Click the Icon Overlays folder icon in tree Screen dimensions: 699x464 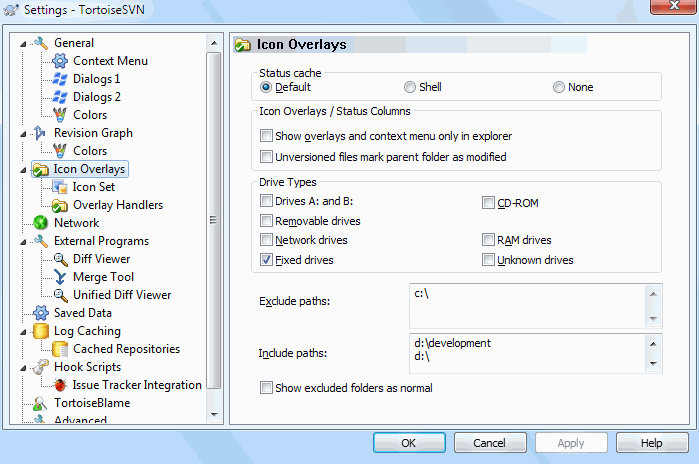coord(41,169)
